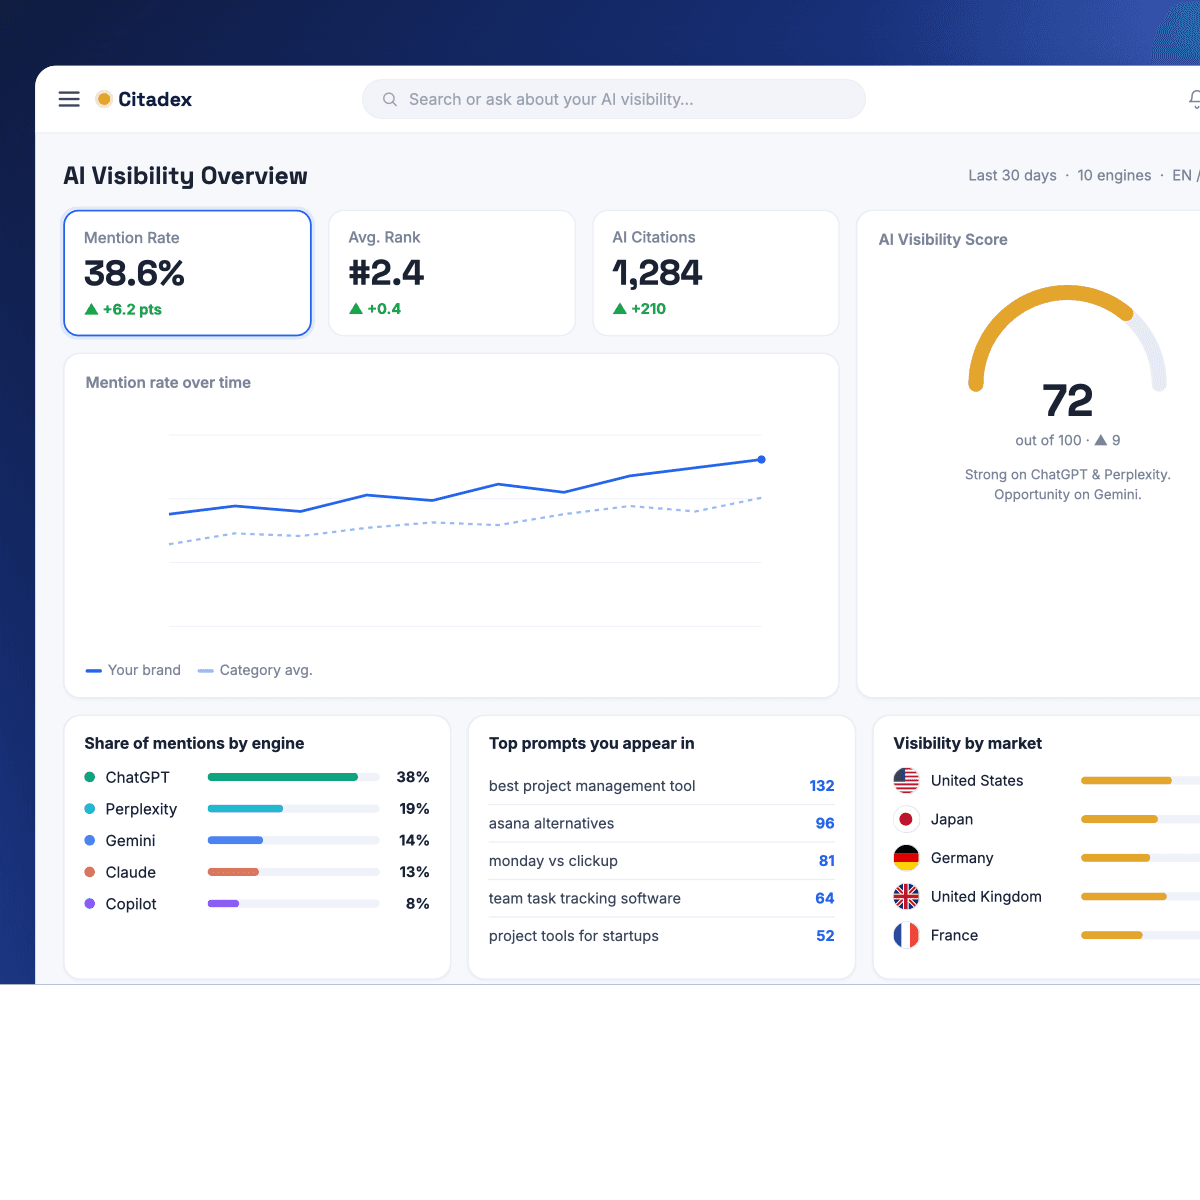Click the Citadex logo

tap(144, 99)
